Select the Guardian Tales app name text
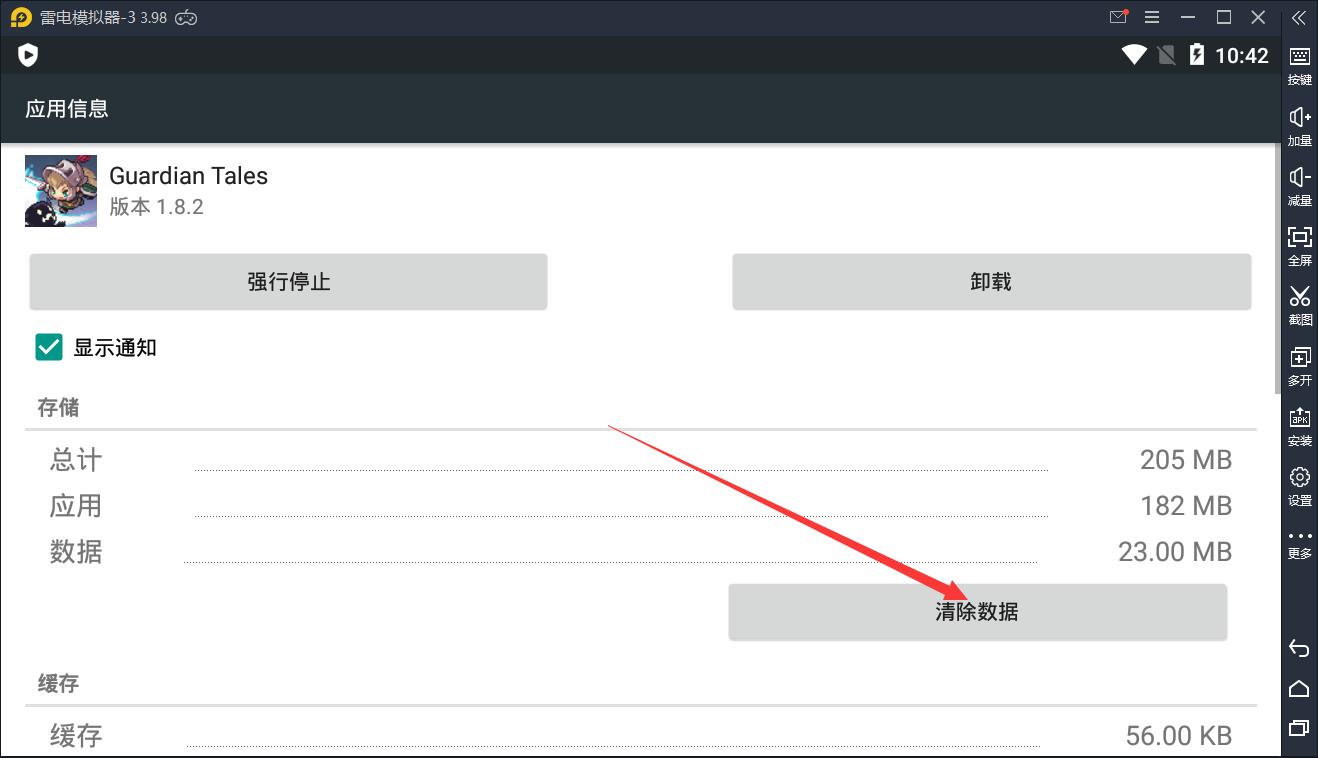This screenshot has height=758, width=1318. pyautogui.click(x=189, y=176)
